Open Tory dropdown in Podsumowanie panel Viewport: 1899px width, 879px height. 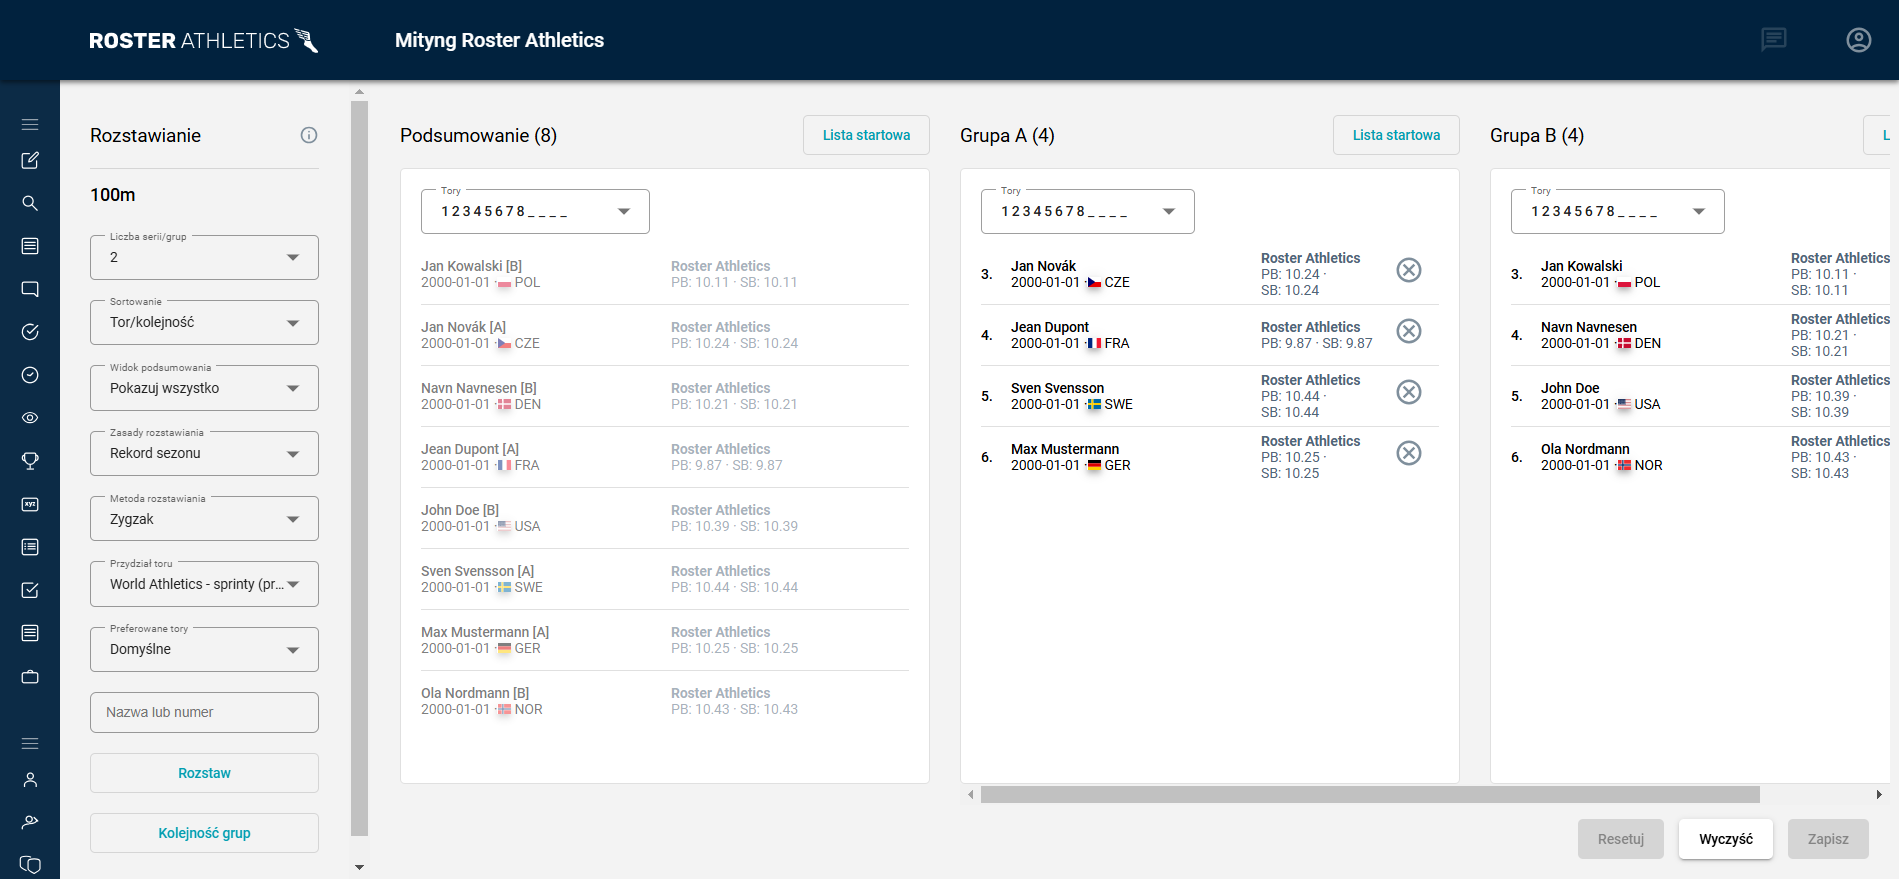pos(535,211)
